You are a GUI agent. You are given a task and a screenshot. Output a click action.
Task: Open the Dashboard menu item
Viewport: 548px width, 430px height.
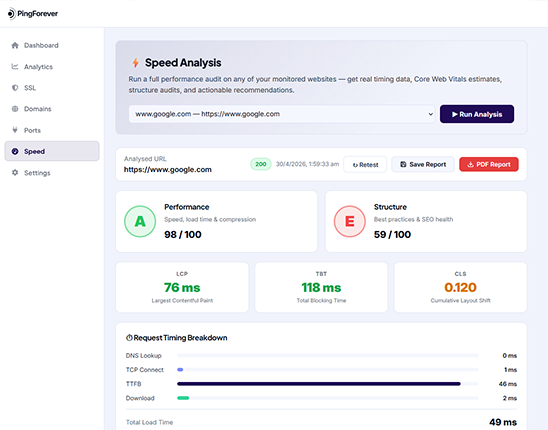click(52, 45)
